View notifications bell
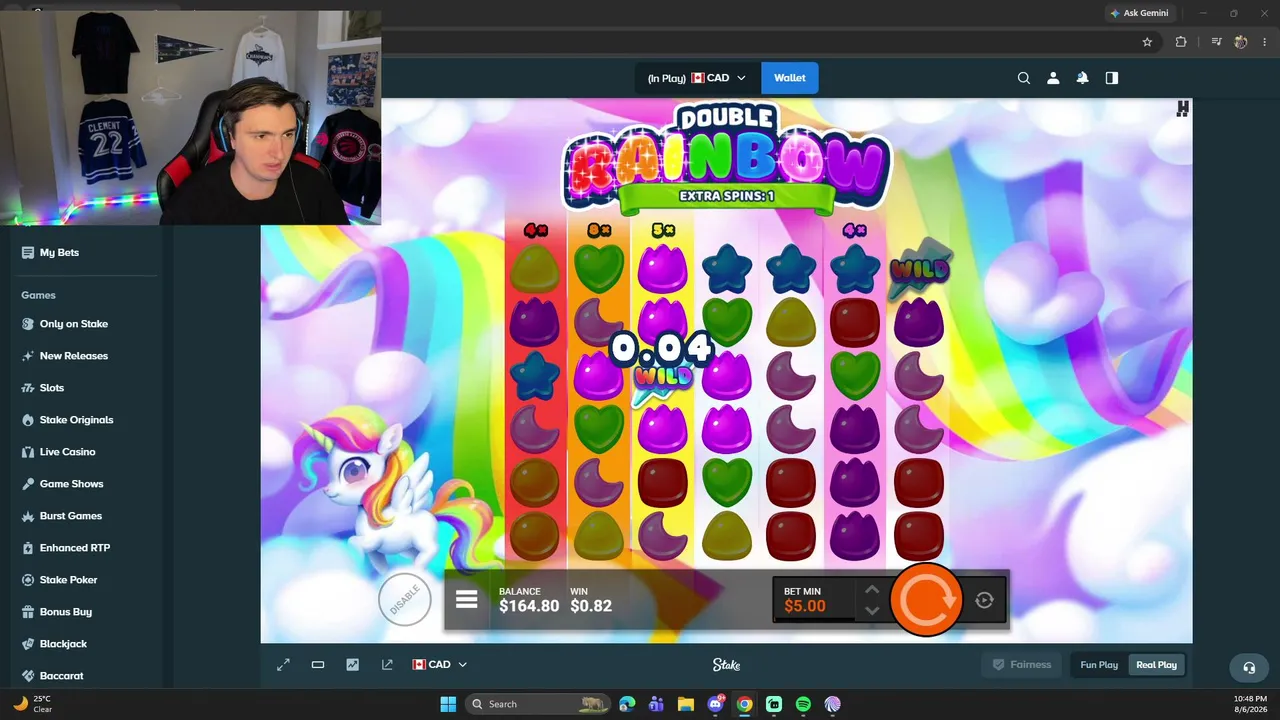This screenshot has height=720, width=1280. click(x=1082, y=78)
